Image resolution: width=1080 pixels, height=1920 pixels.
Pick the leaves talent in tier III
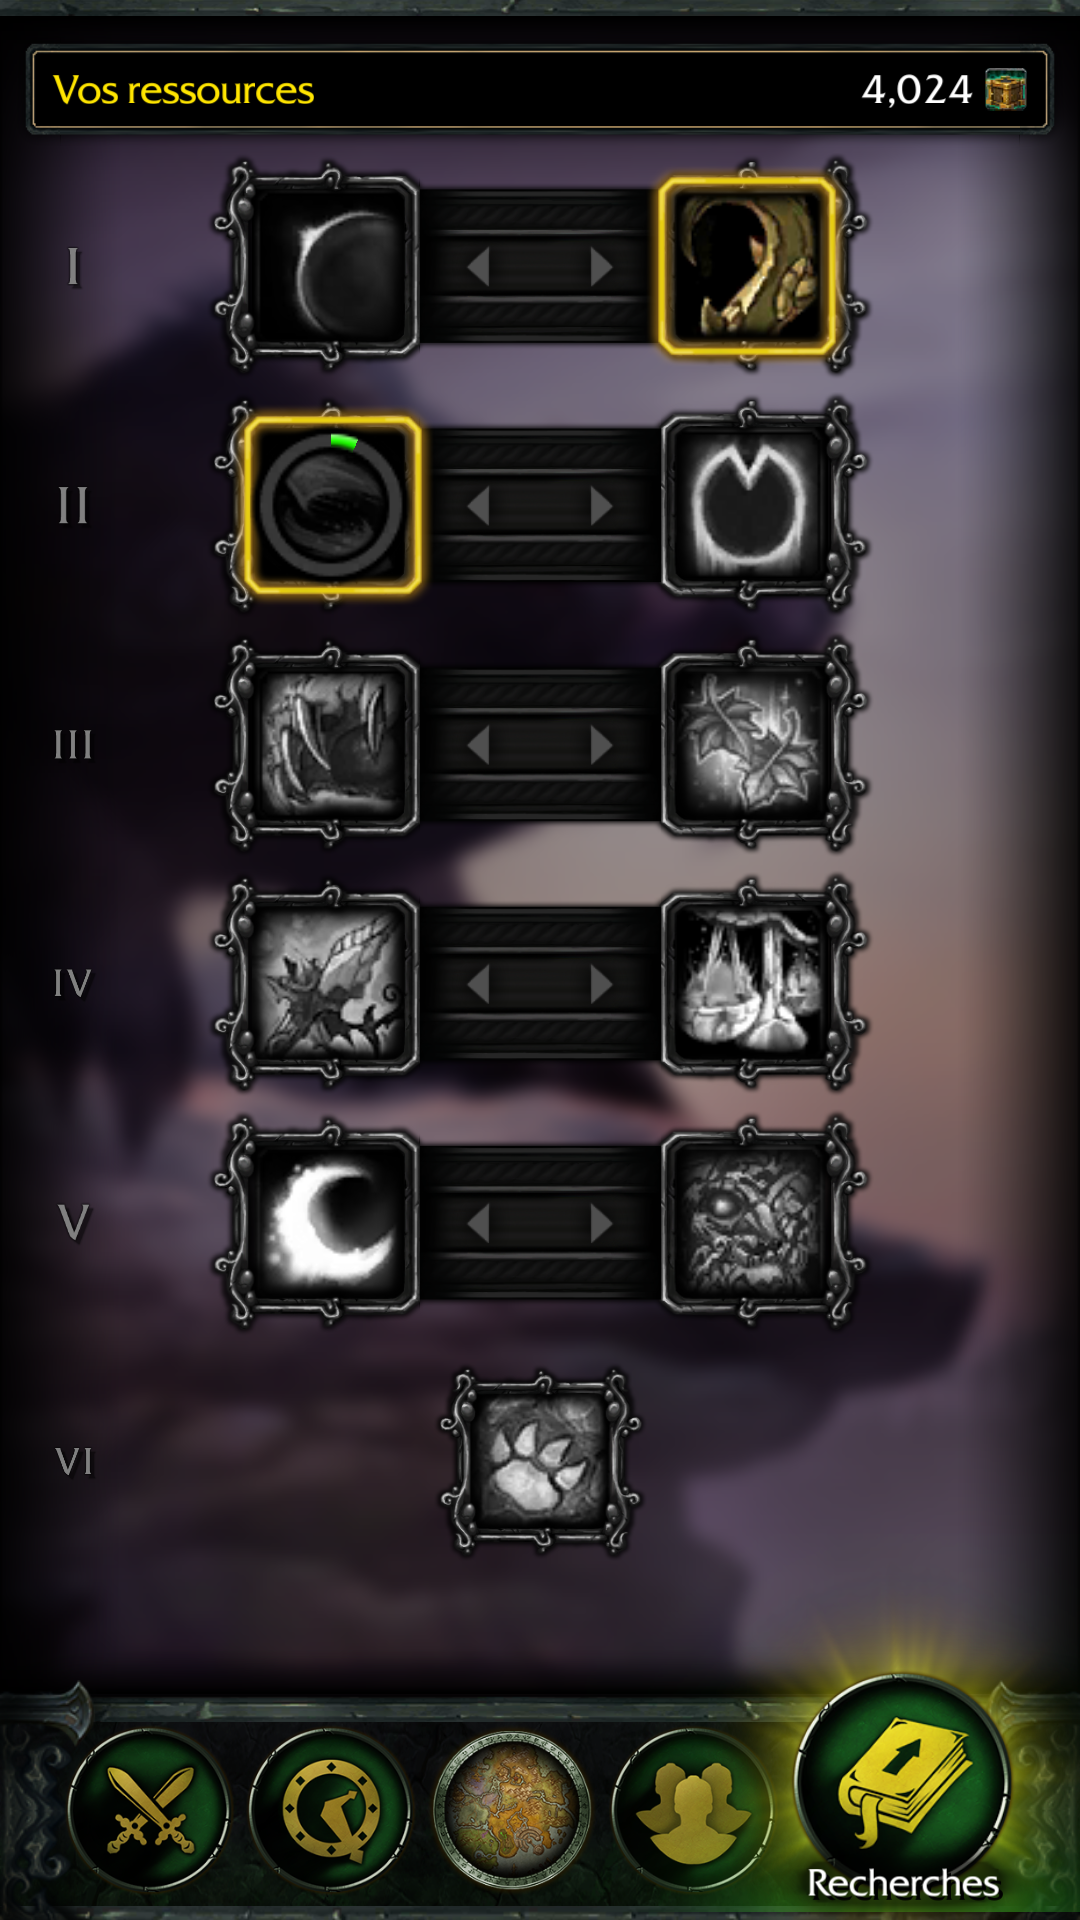(747, 744)
